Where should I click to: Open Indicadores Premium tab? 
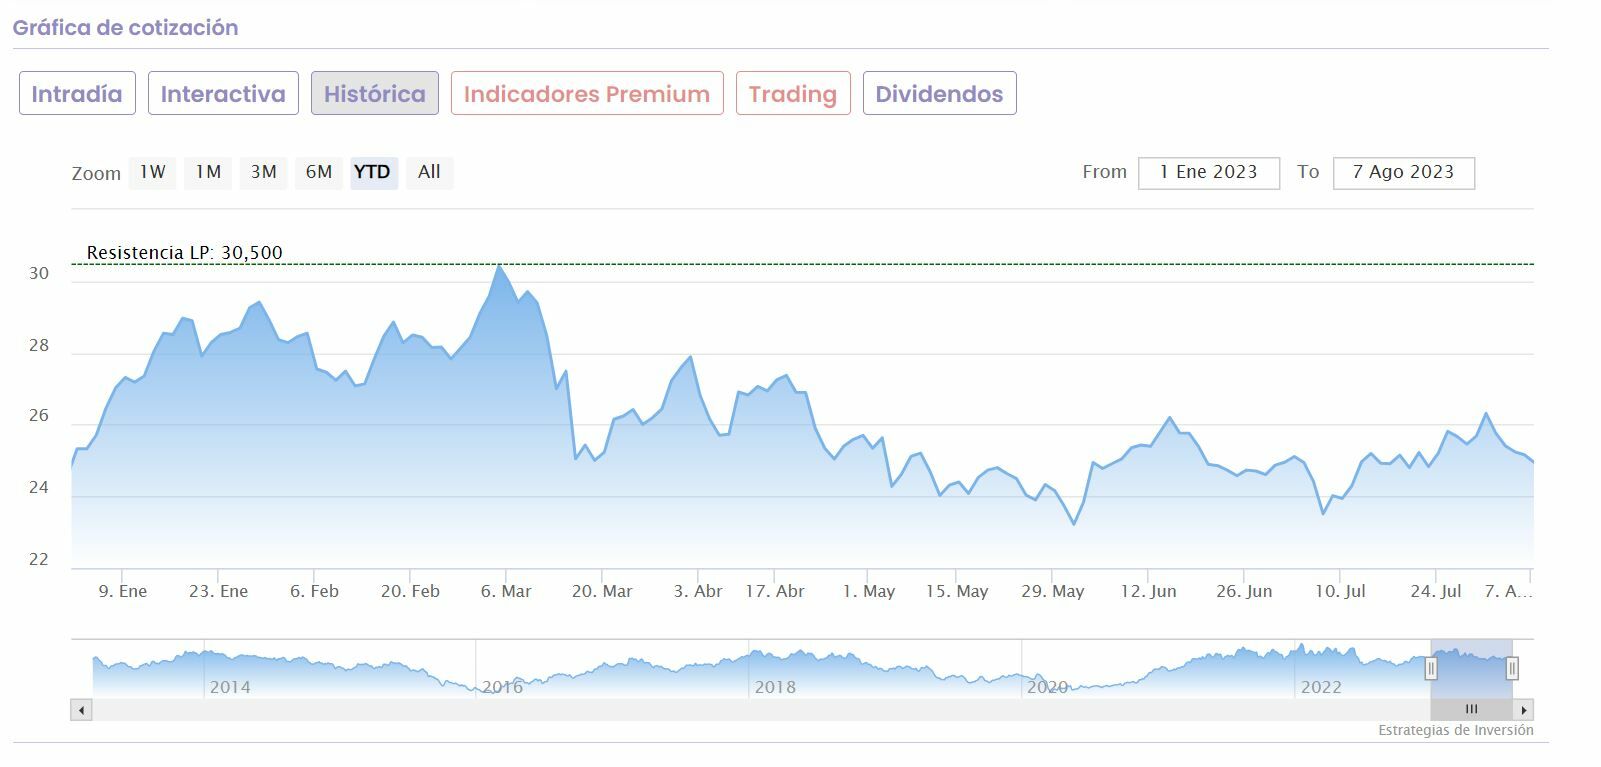click(587, 94)
